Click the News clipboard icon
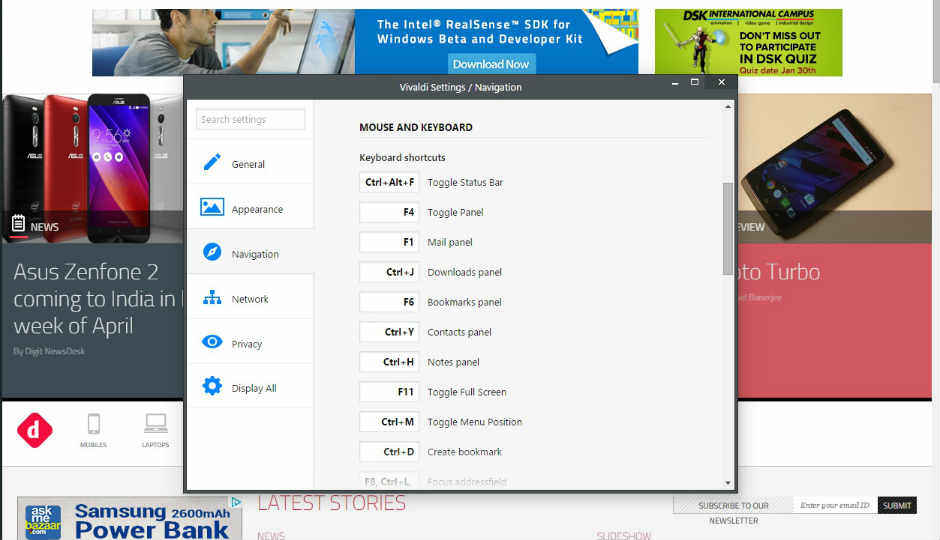The image size is (940, 540). [x=18, y=224]
